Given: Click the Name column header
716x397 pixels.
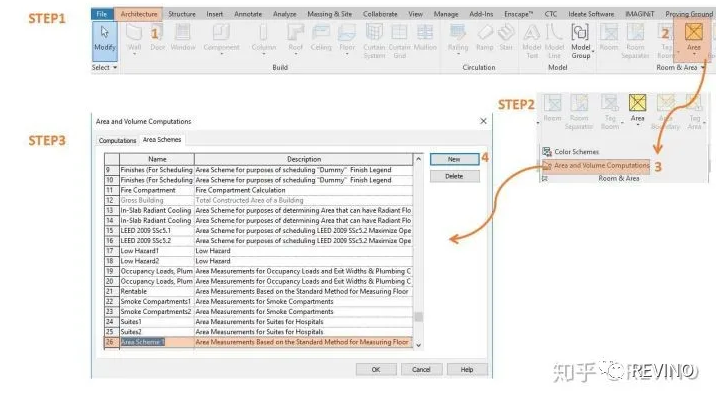Looking at the screenshot, I should tap(157, 159).
